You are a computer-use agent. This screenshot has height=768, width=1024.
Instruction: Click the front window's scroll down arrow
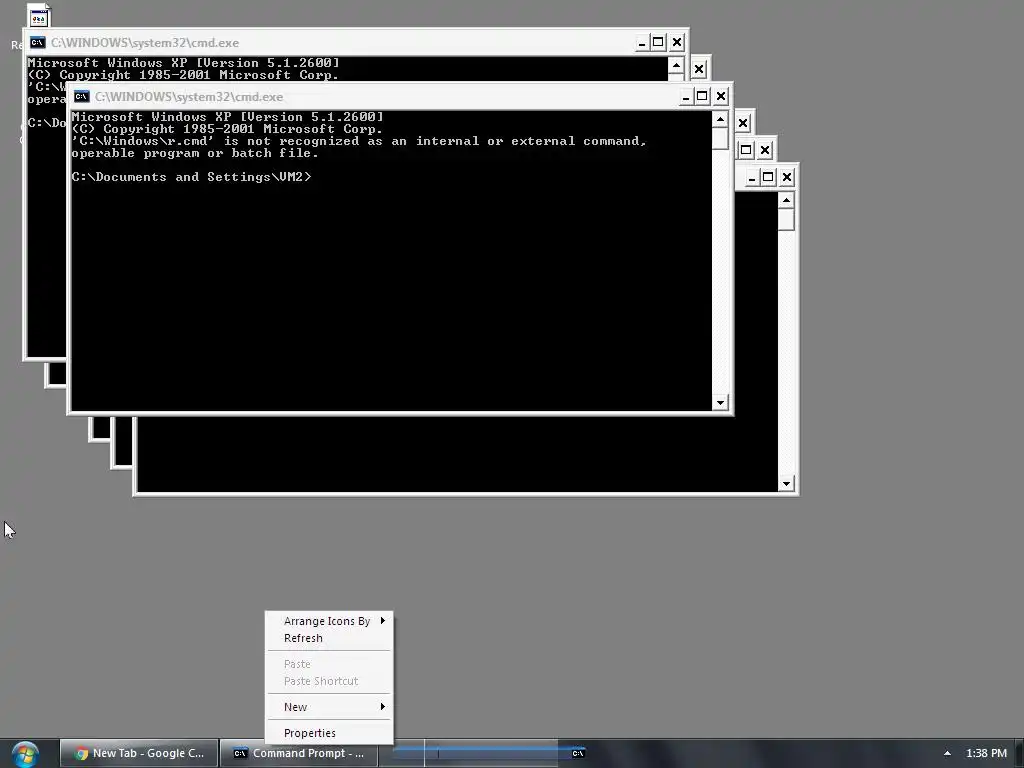[720, 403]
